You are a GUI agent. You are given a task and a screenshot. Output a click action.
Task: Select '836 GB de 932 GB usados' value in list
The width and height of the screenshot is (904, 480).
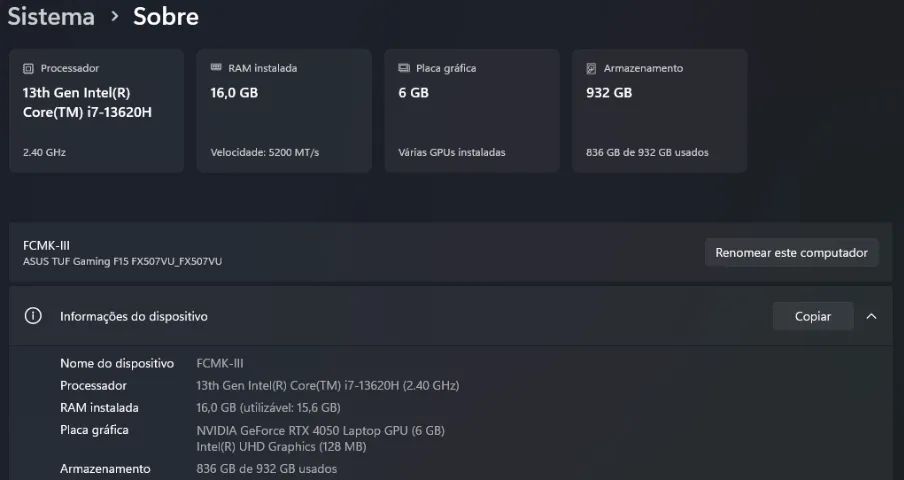point(266,469)
